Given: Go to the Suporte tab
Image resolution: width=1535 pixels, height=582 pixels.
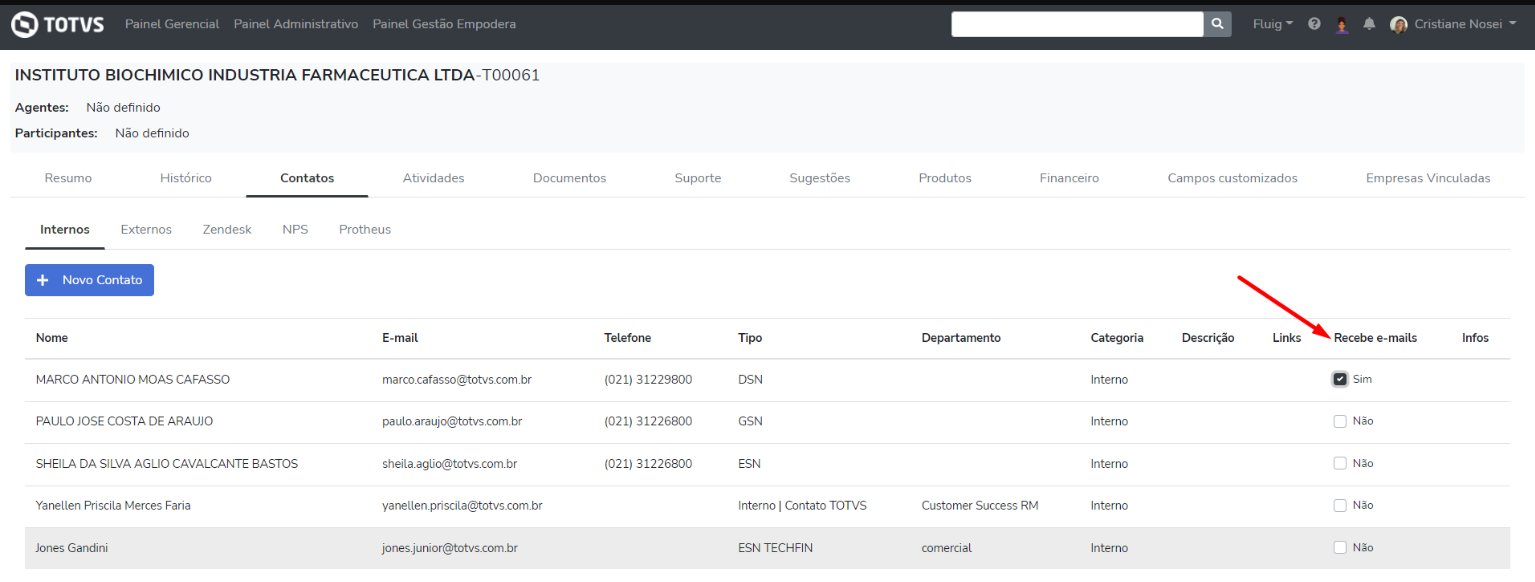Looking at the screenshot, I should pyautogui.click(x=698, y=178).
